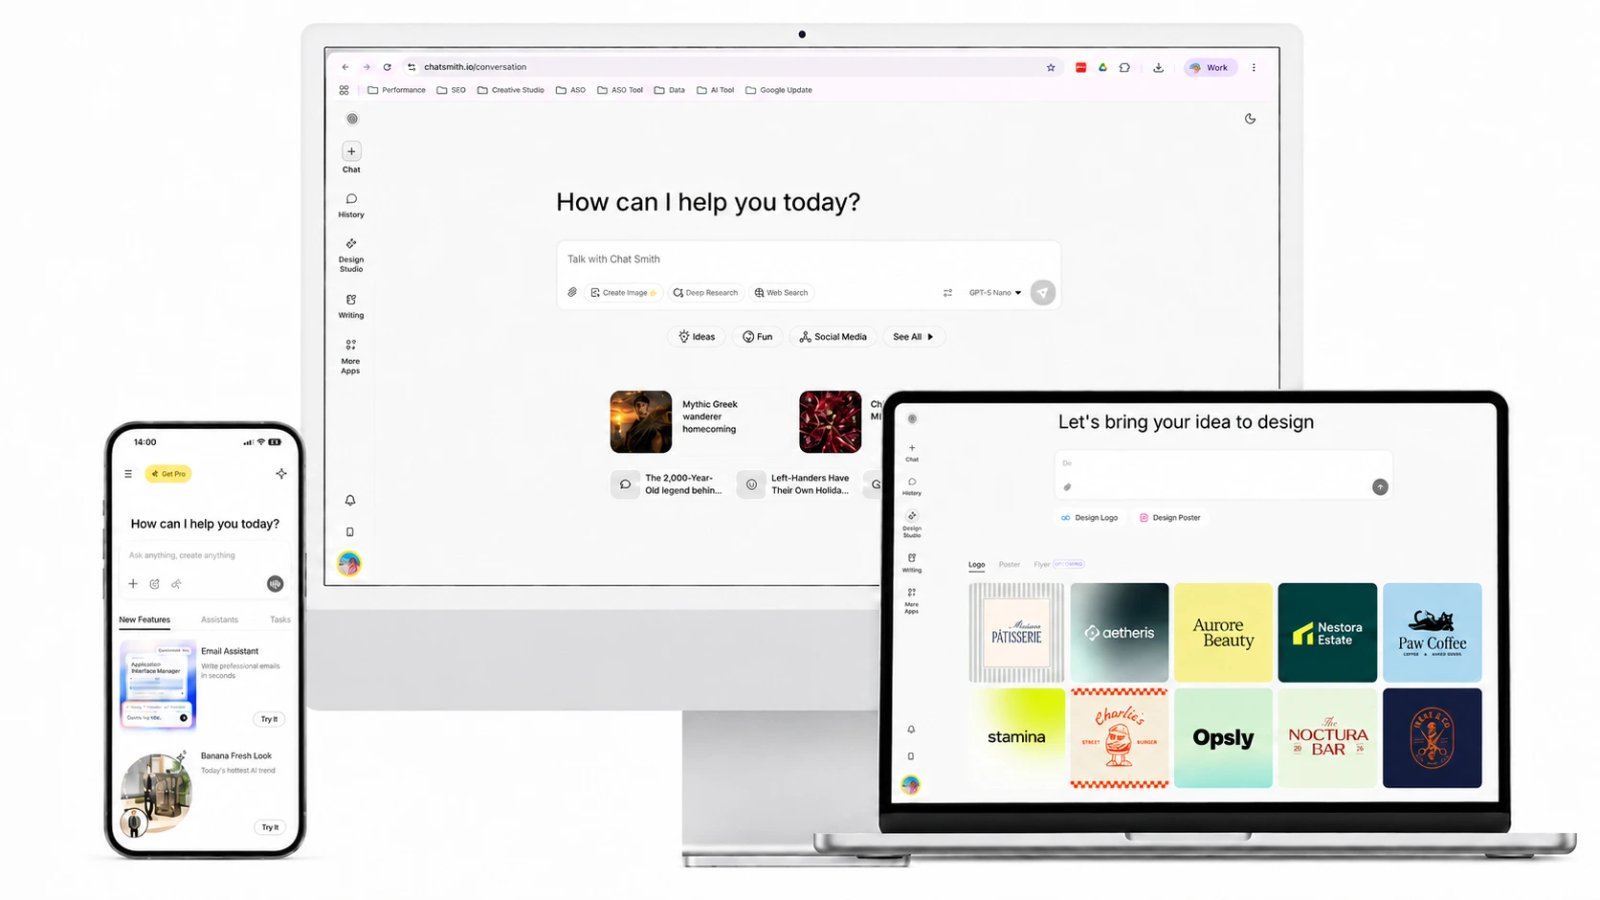This screenshot has width=1600, height=900.
Task: Toggle dark mode with the moon icon
Action: (x=1250, y=118)
